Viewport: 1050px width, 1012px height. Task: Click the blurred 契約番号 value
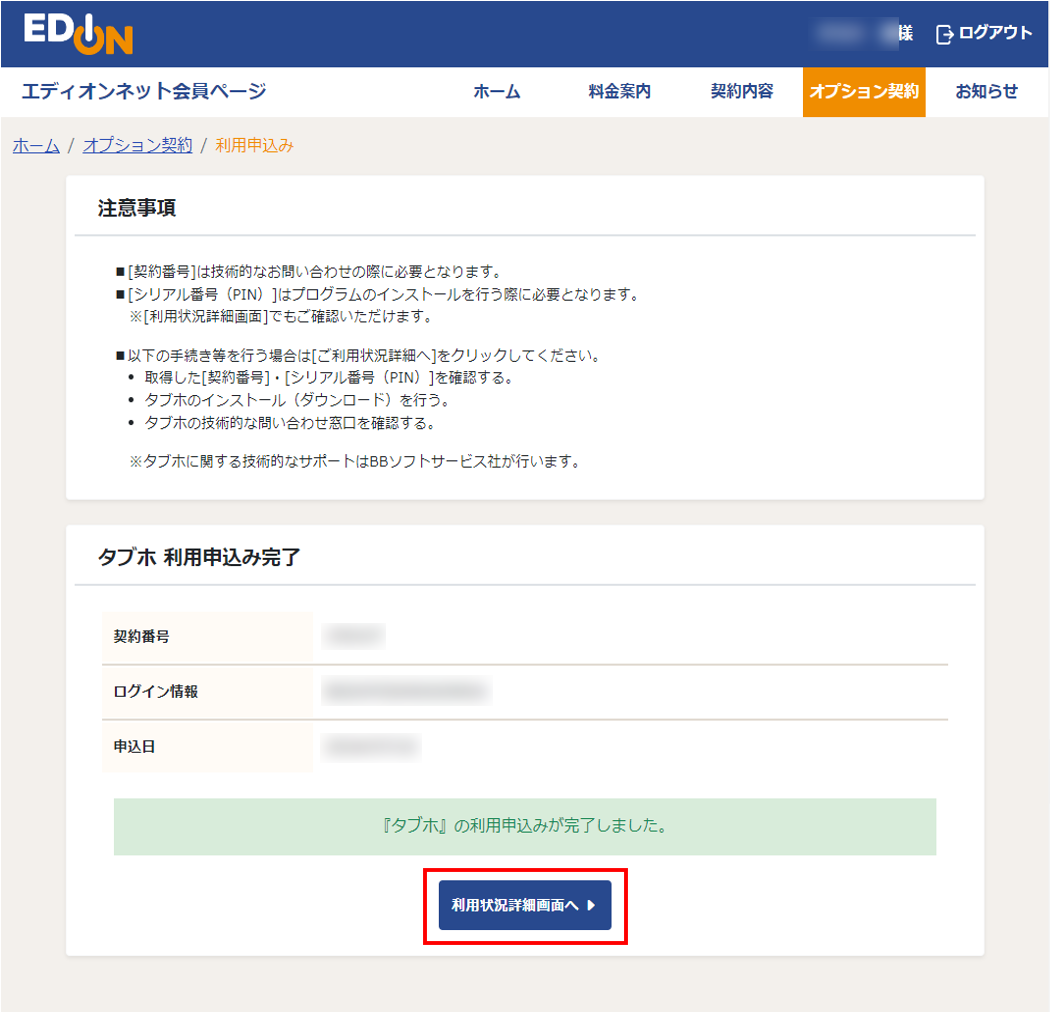(x=353, y=636)
